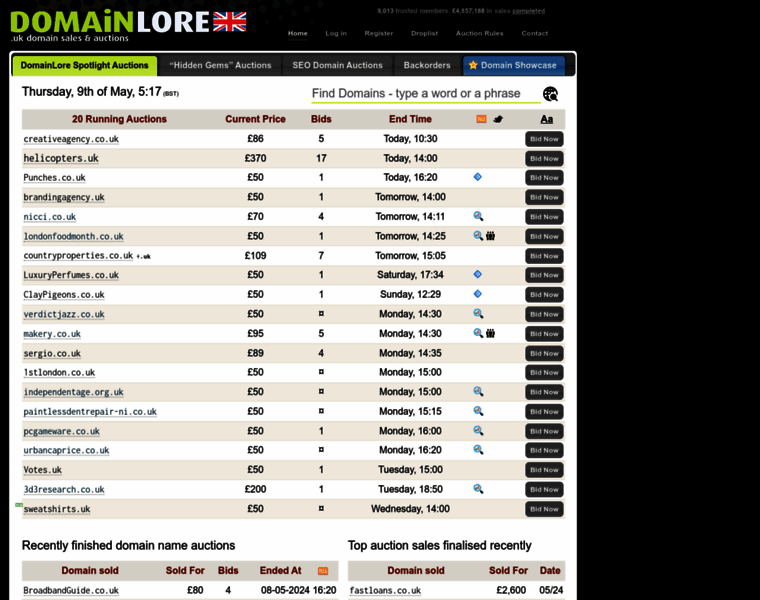Screen dimensions: 760x600
Task: Click blue diamond icon in Punches.co.uk row
Action: pos(477,177)
